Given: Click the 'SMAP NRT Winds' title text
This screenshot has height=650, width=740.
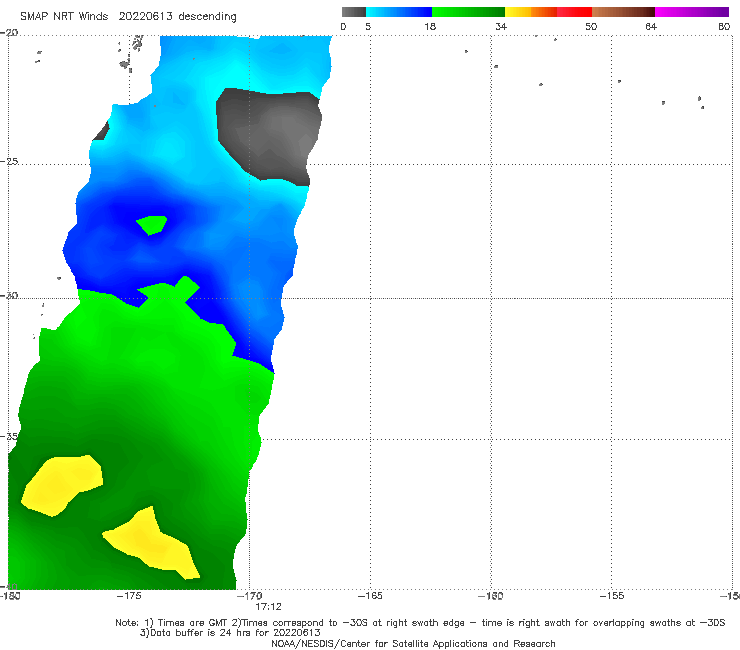Looking at the screenshot, I should point(64,16).
